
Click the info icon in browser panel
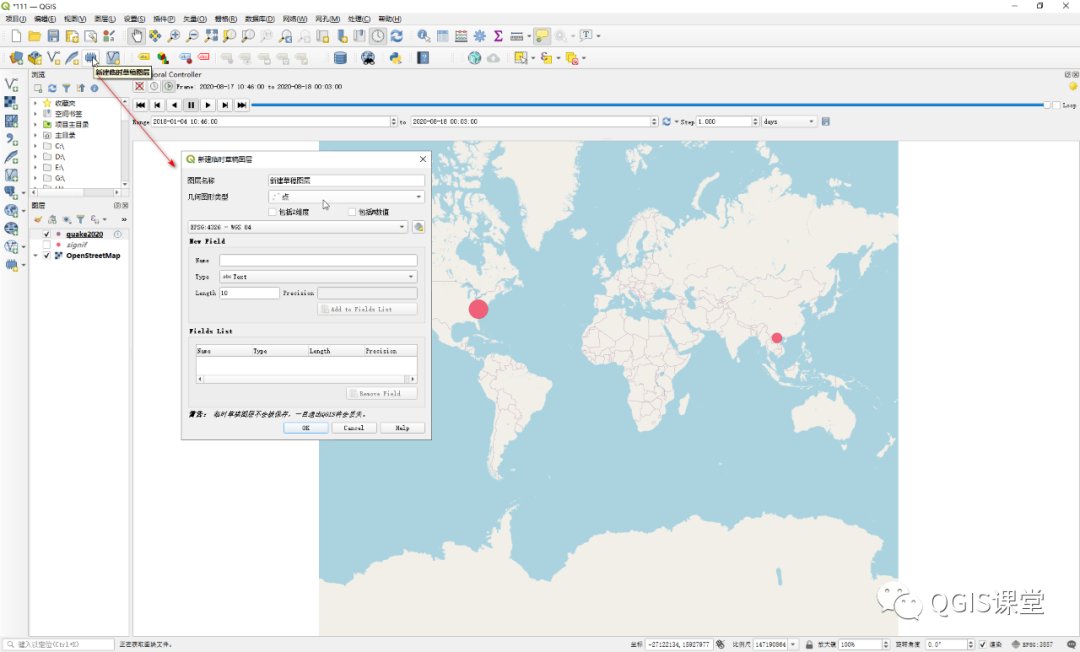[94, 88]
